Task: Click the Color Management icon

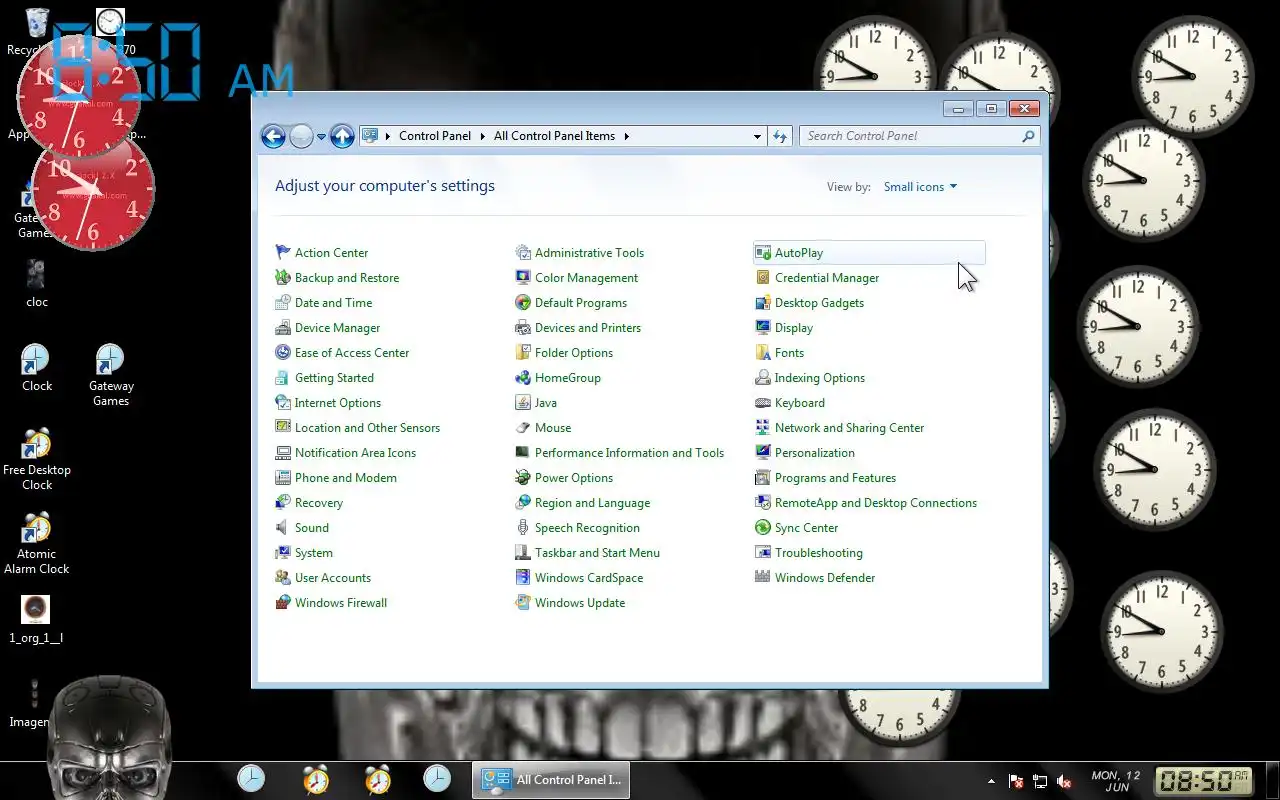Action: 523,278
